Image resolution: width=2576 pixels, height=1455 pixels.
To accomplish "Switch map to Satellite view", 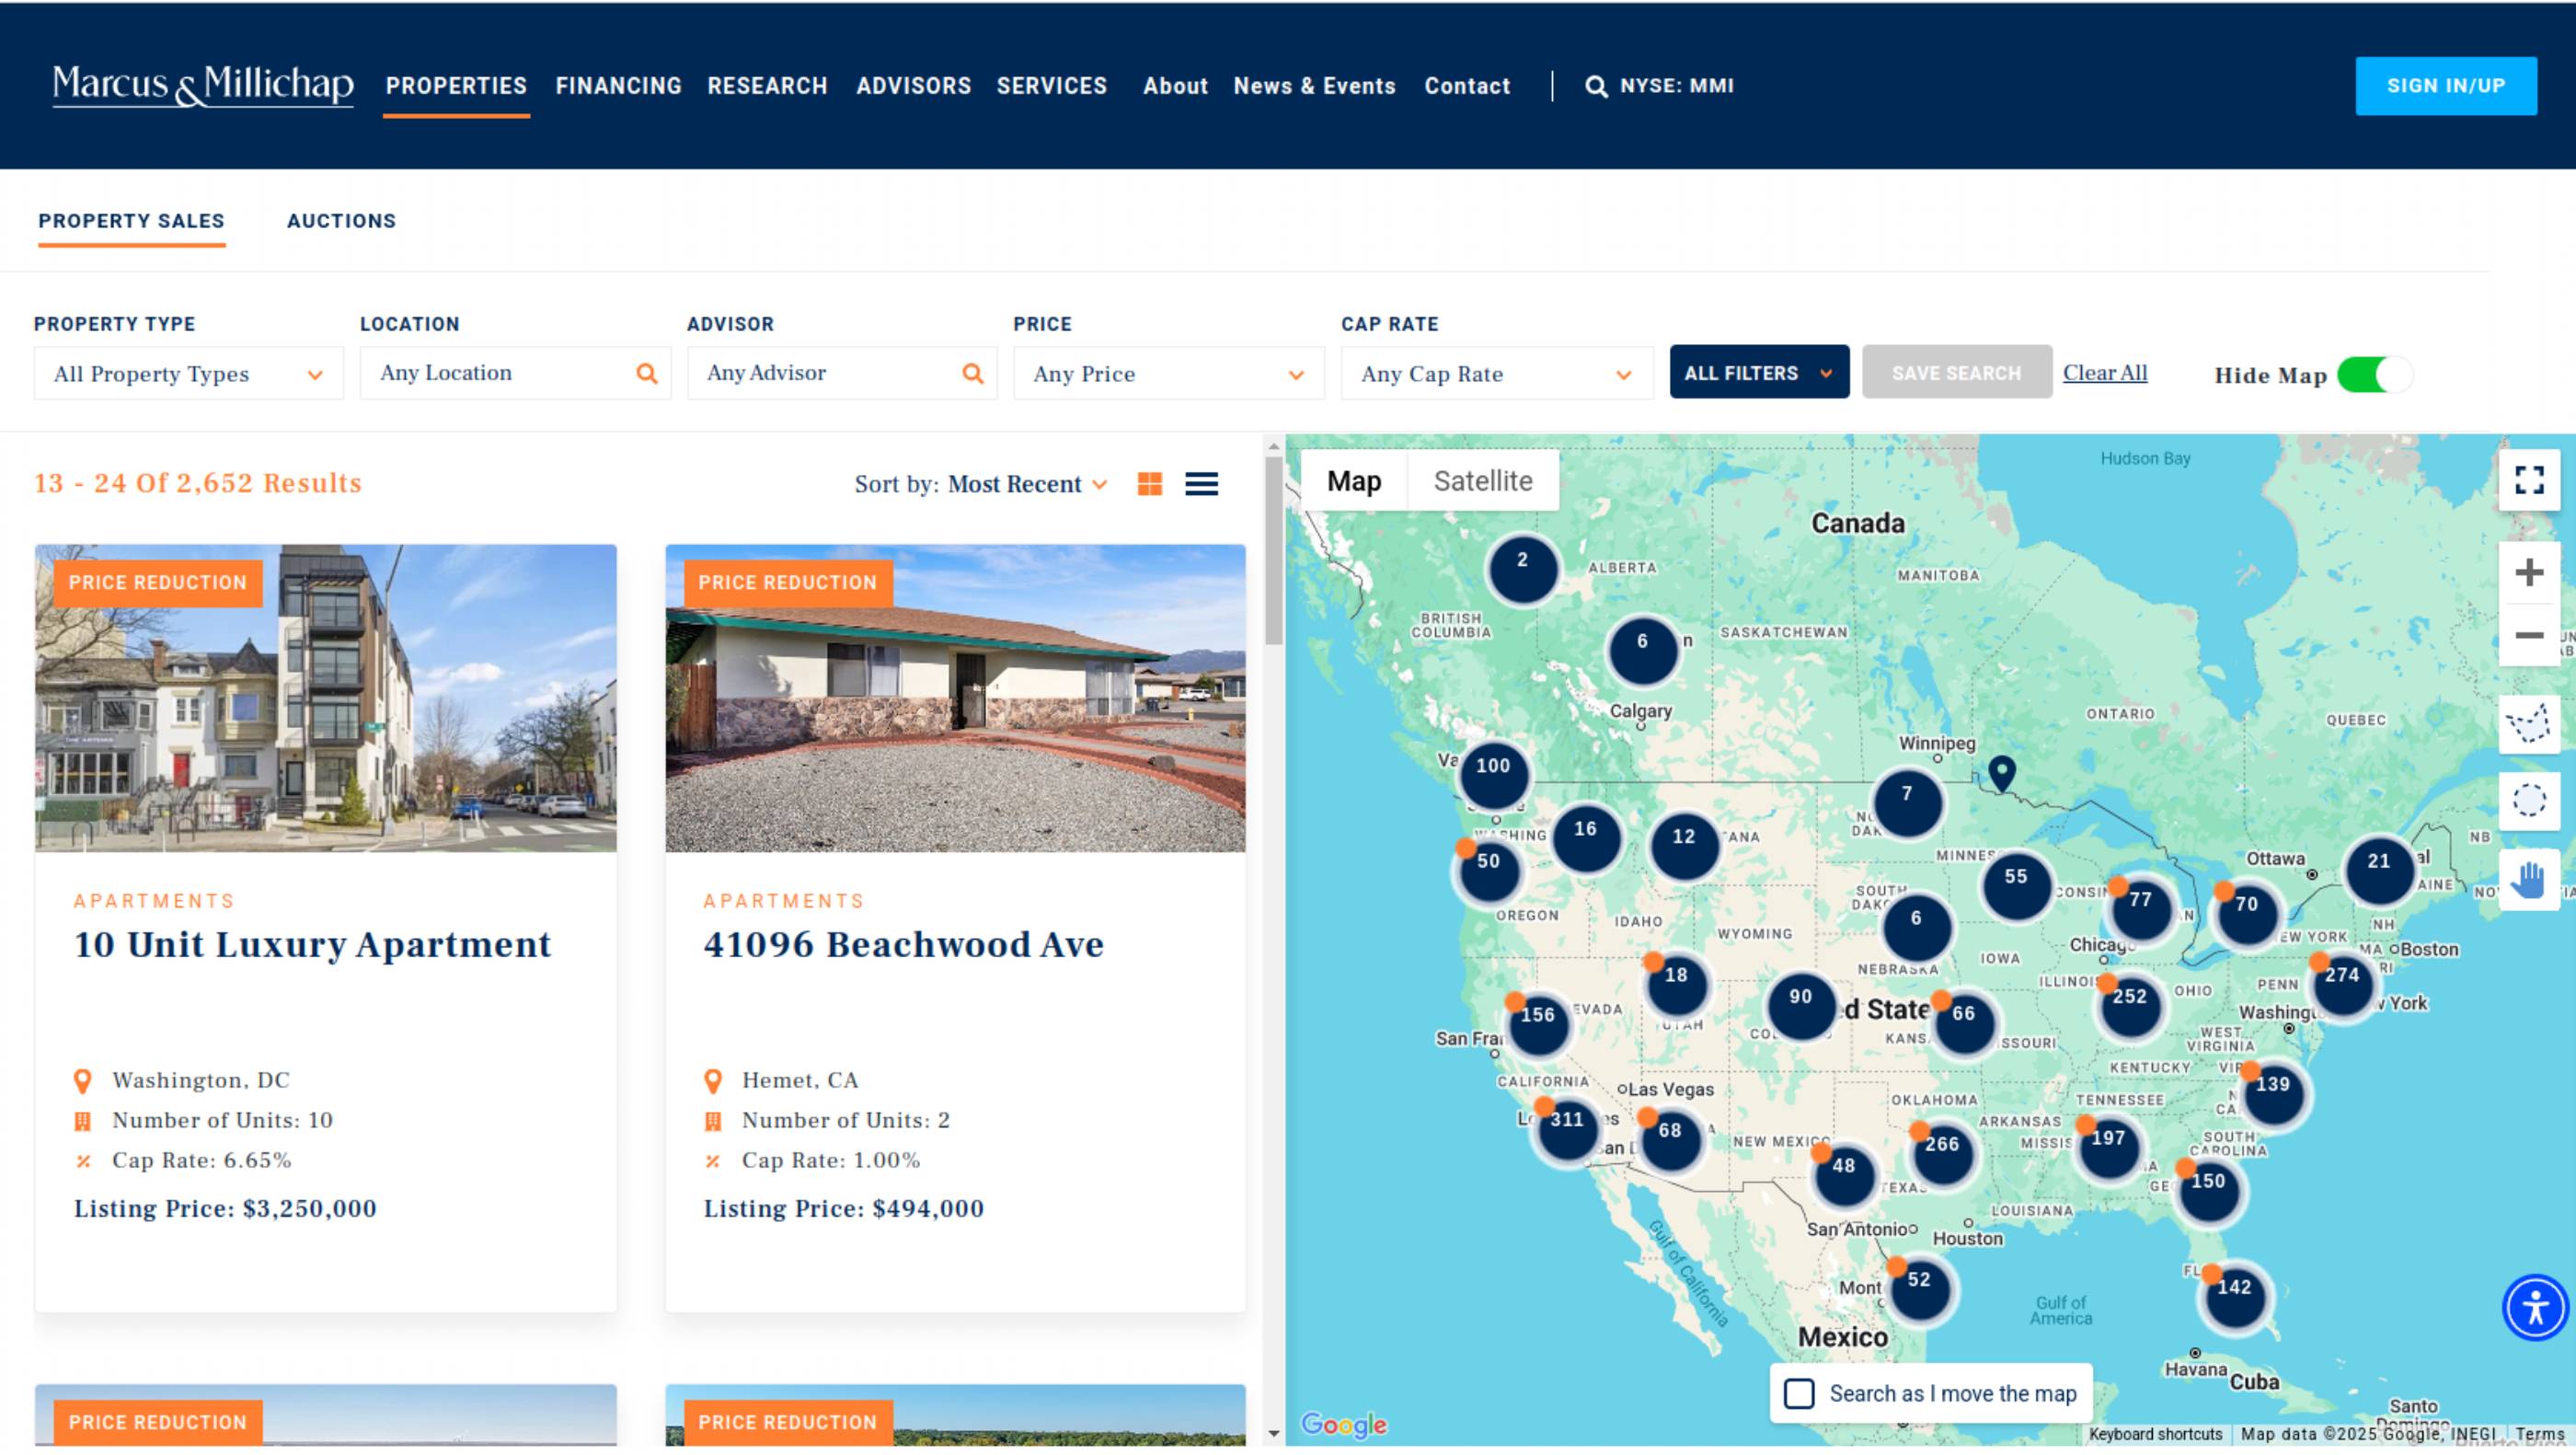I will tap(1483, 481).
